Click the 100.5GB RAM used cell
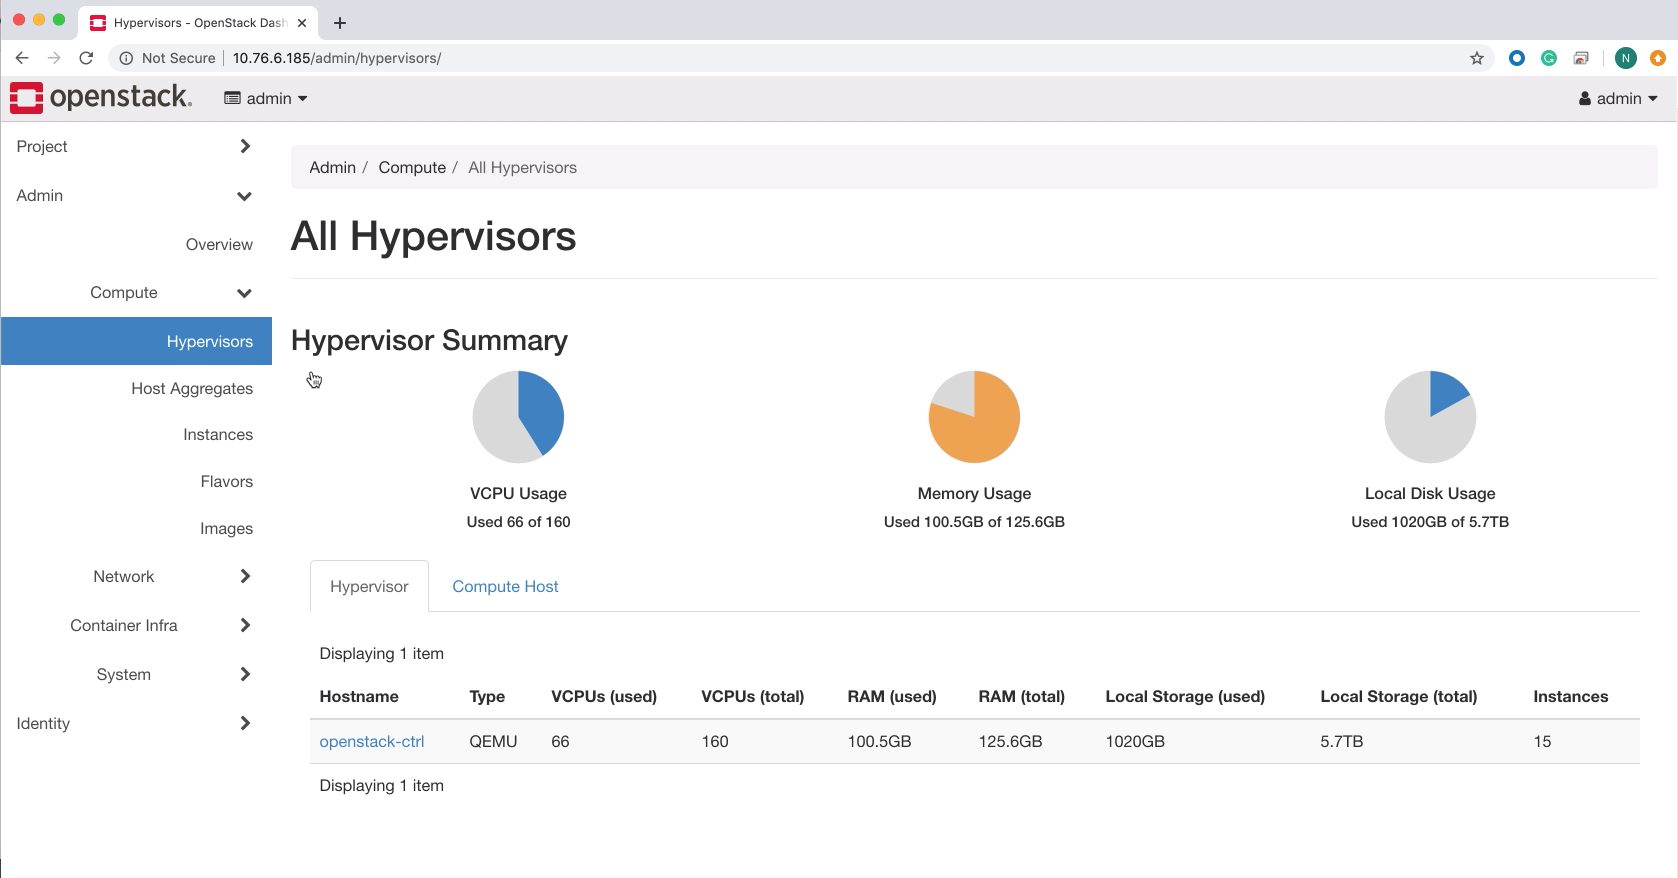This screenshot has width=1678, height=878. [879, 741]
